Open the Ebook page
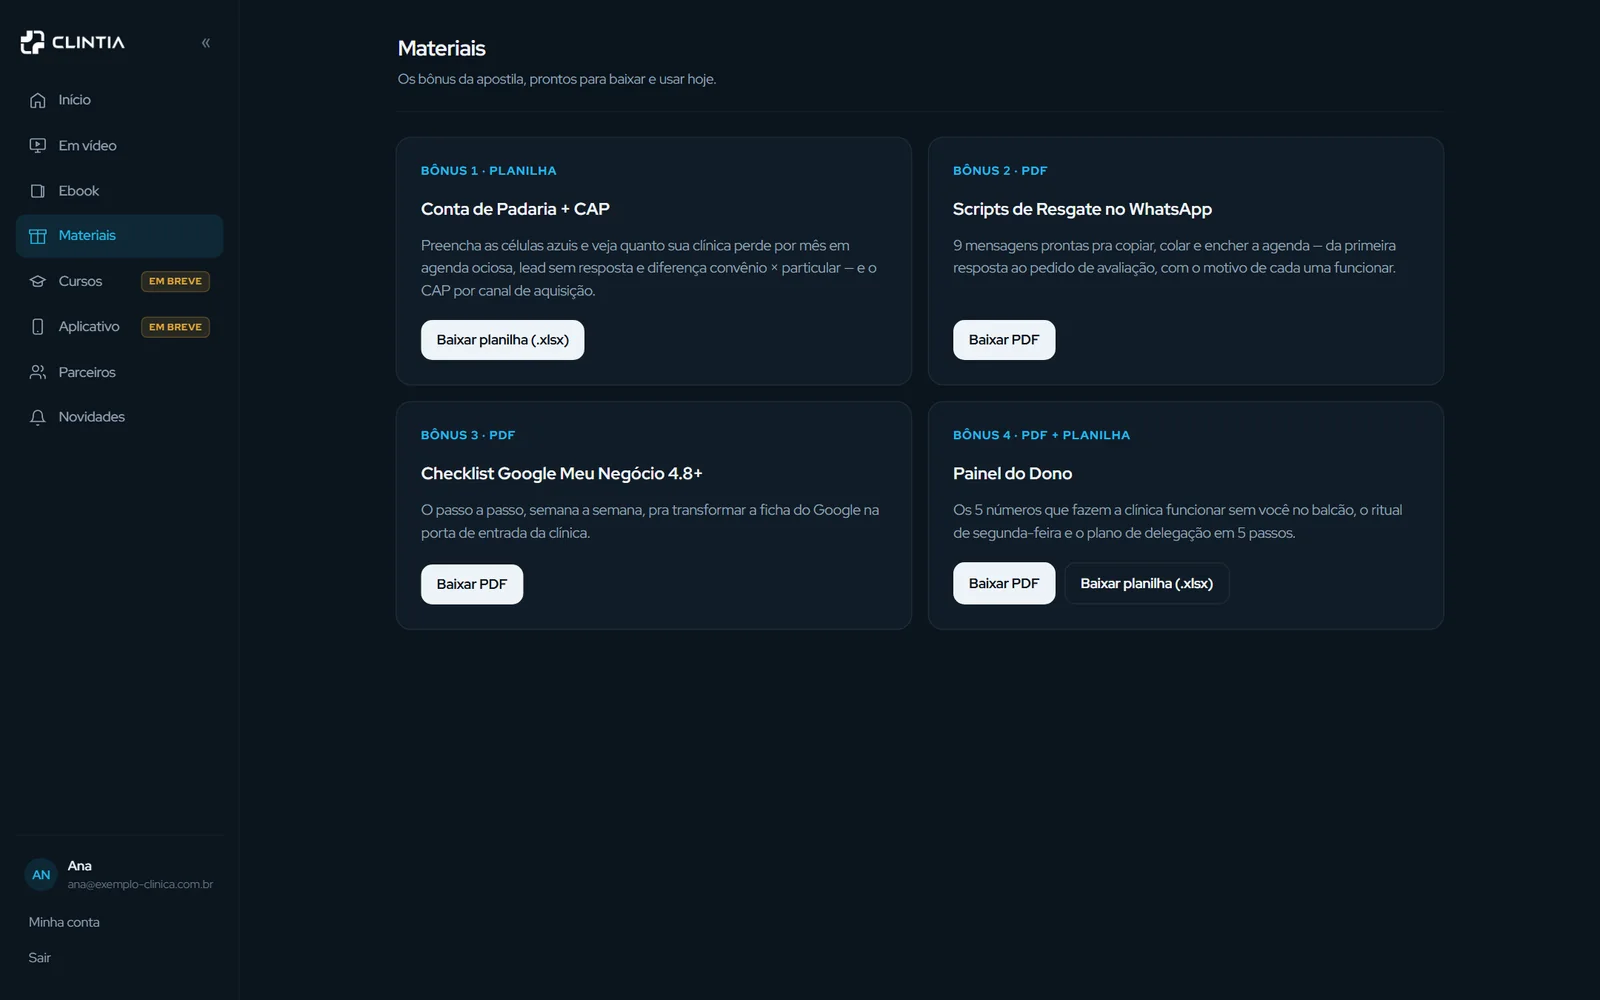 [x=119, y=191]
